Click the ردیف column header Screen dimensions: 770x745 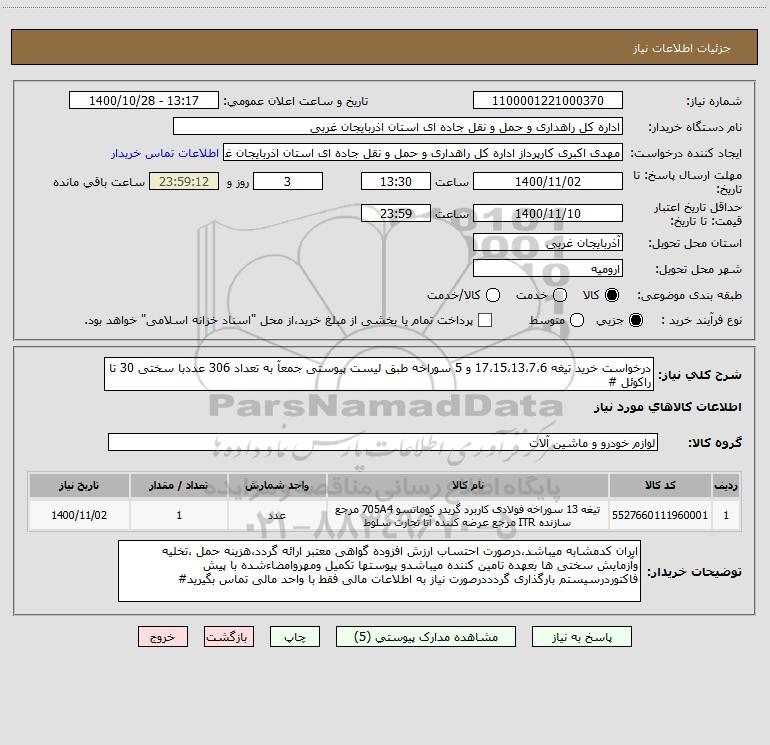[x=726, y=485]
